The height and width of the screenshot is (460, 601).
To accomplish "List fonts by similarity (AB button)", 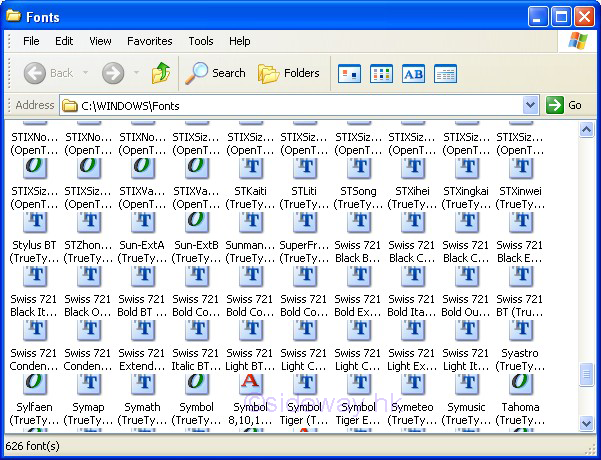I will (413, 73).
